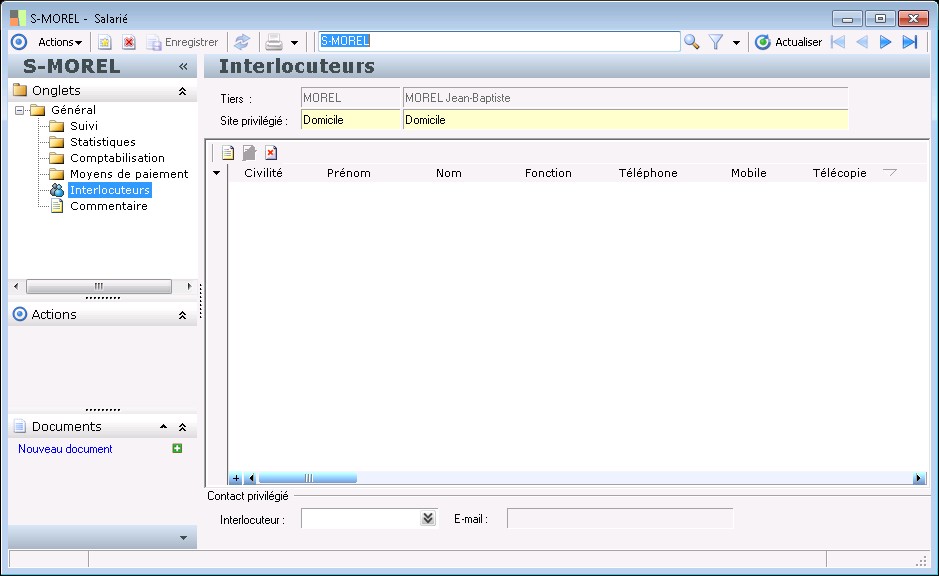The height and width of the screenshot is (576, 939).
Task: Click the Nouveau document link
Action: (x=65, y=449)
